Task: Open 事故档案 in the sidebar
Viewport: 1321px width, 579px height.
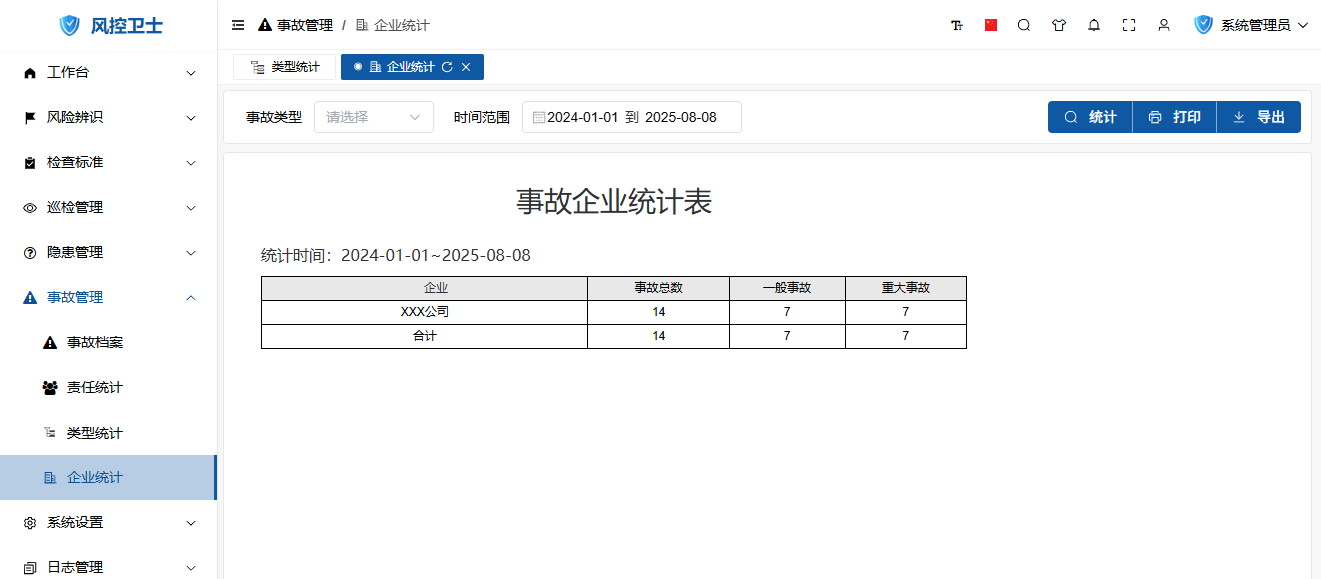Action: coord(95,342)
